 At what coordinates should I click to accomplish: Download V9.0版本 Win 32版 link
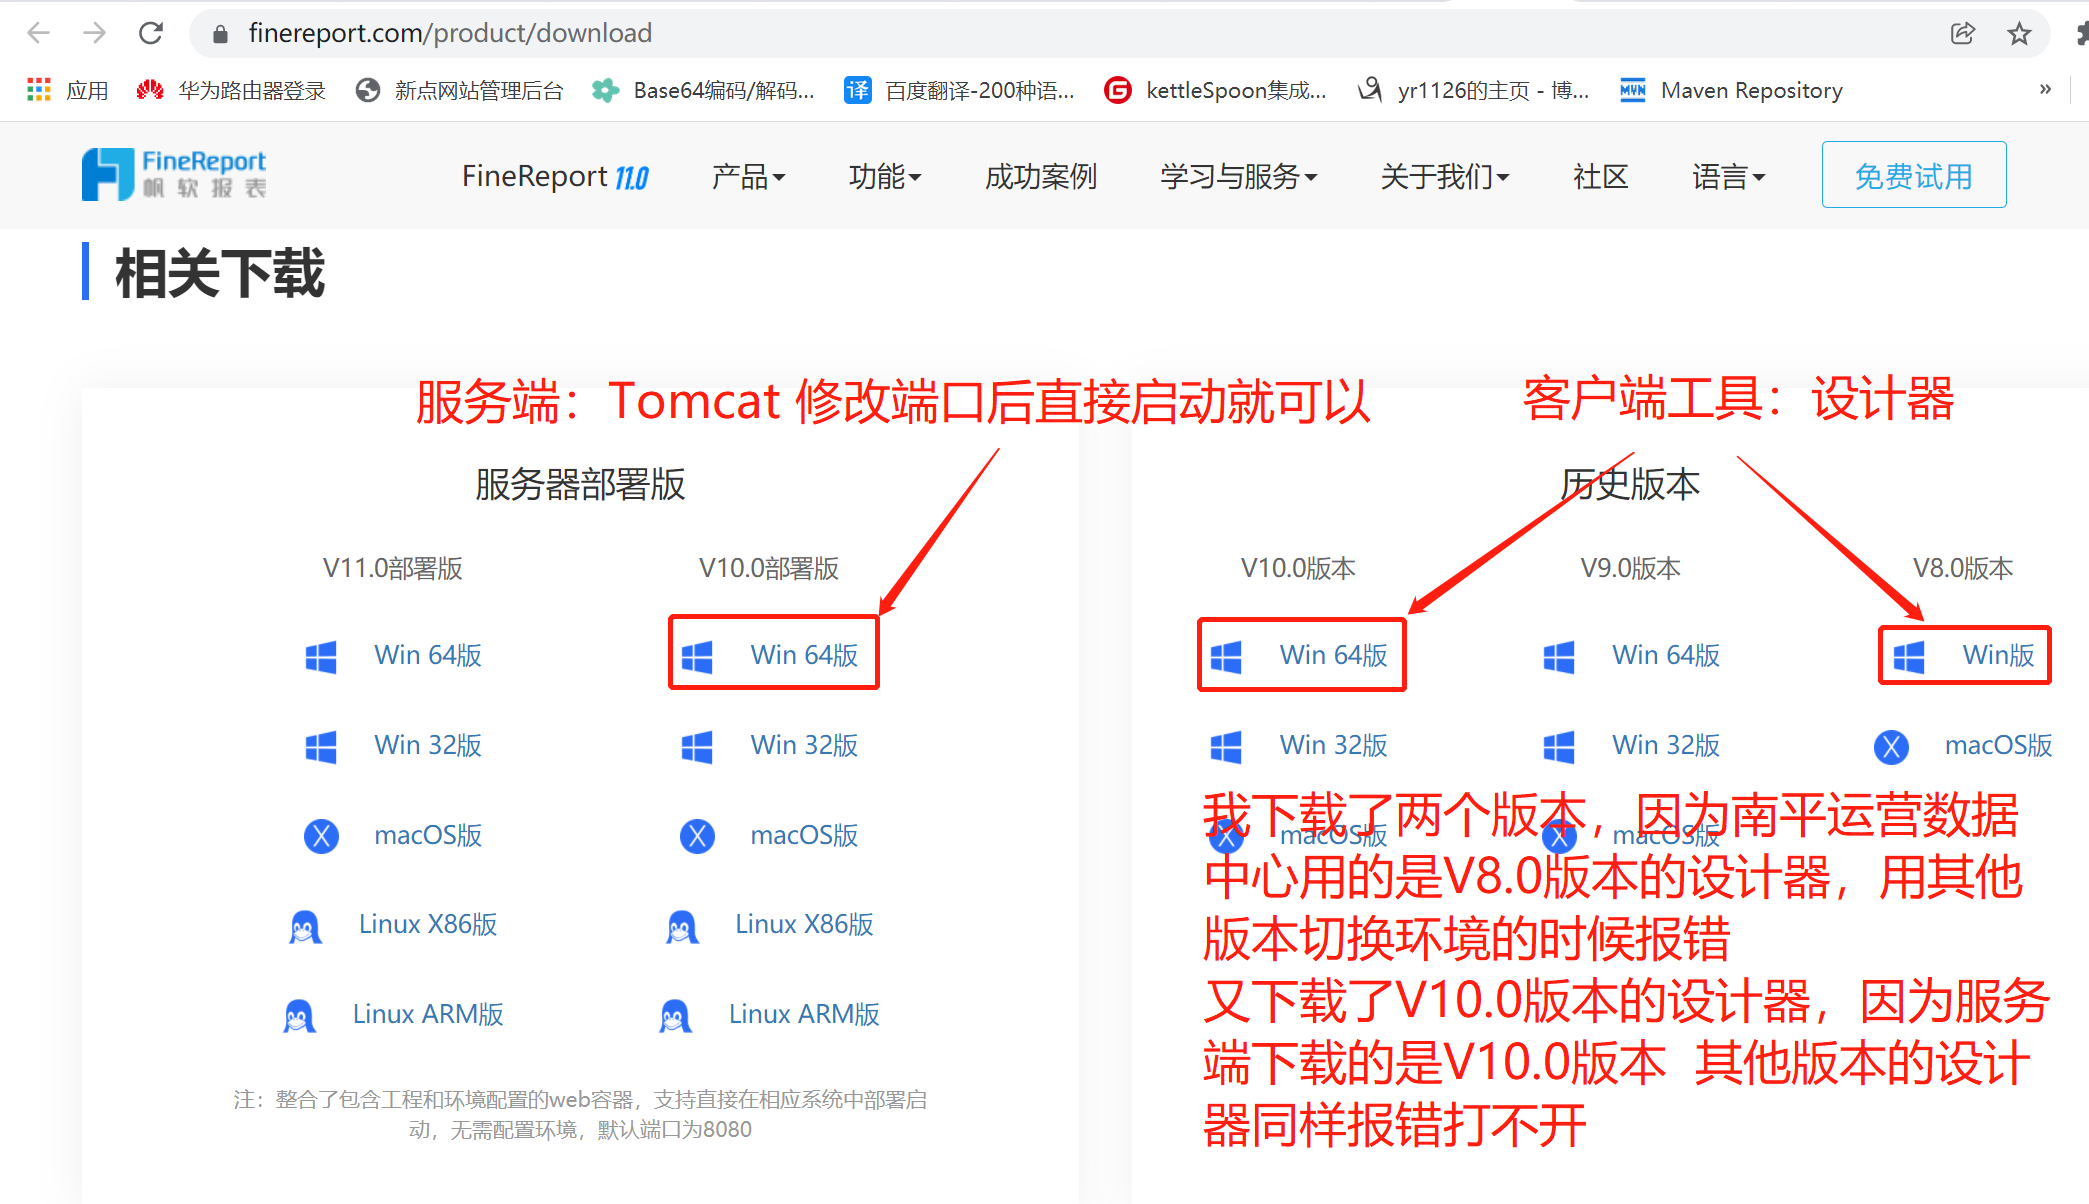pyautogui.click(x=1666, y=745)
